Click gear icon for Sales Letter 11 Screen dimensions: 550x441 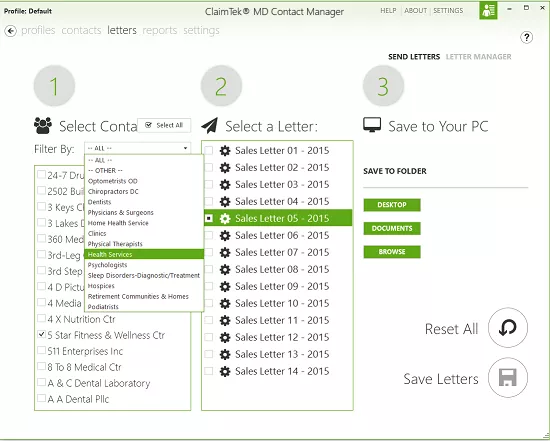(225, 320)
